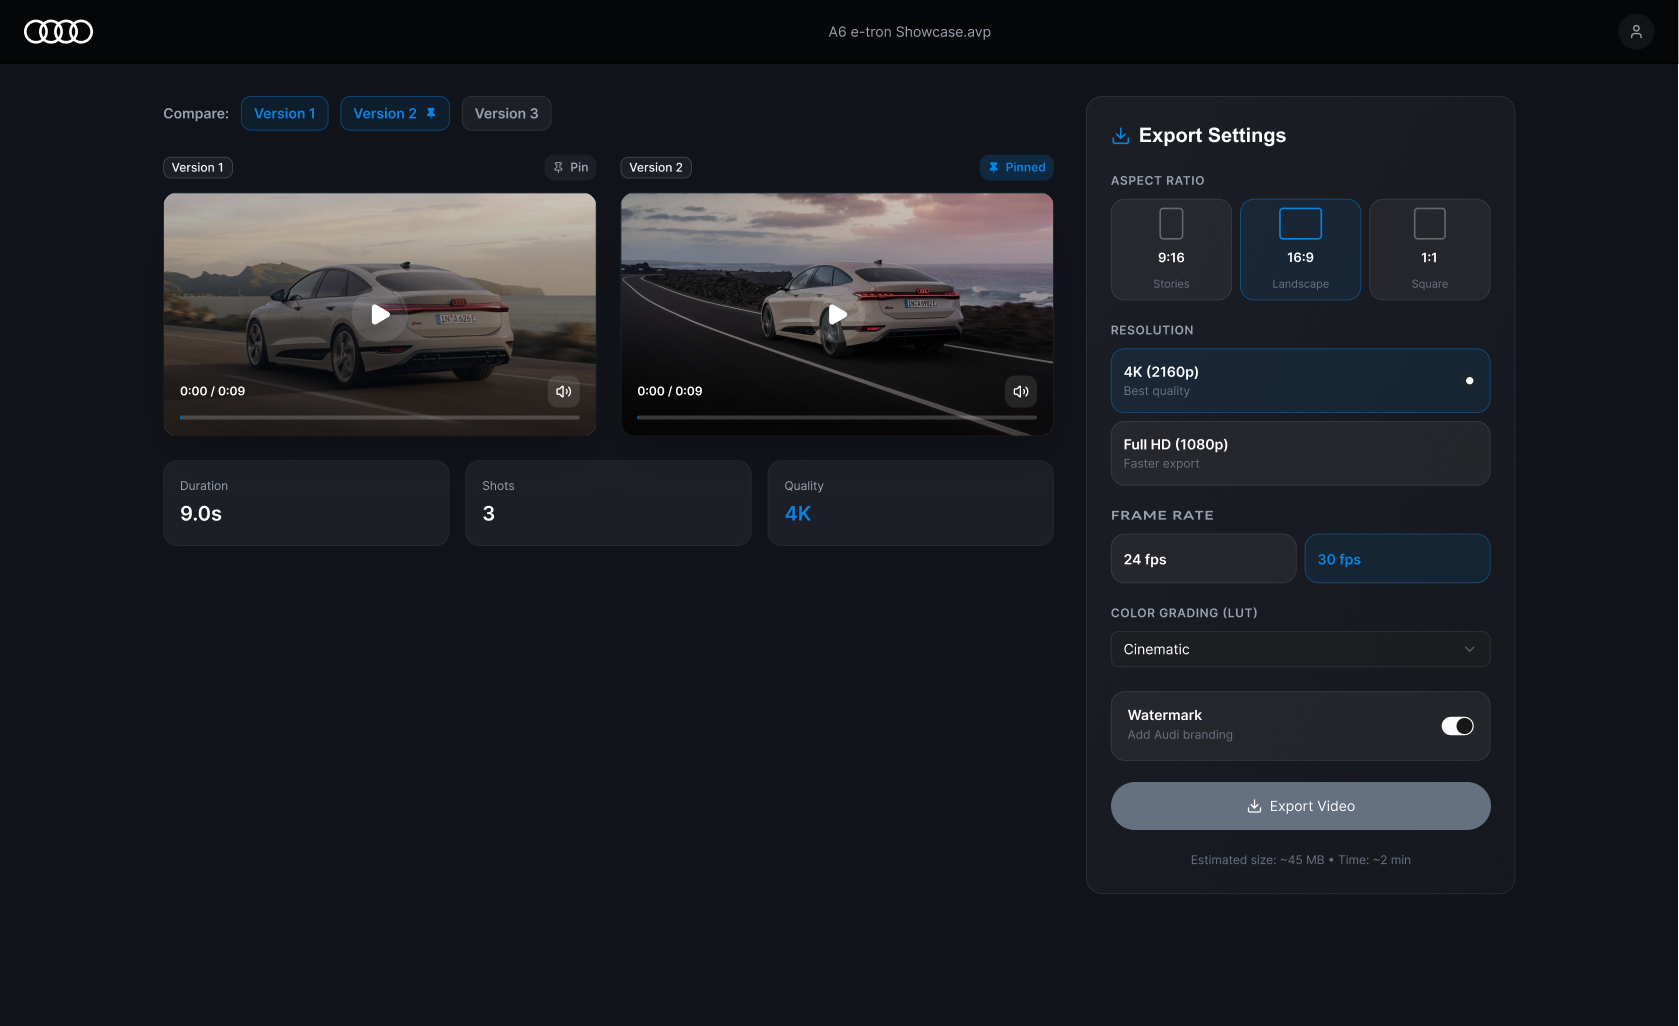Seek on Version 2 progress bar
Viewport: 1679px width, 1026px height.
(837, 417)
